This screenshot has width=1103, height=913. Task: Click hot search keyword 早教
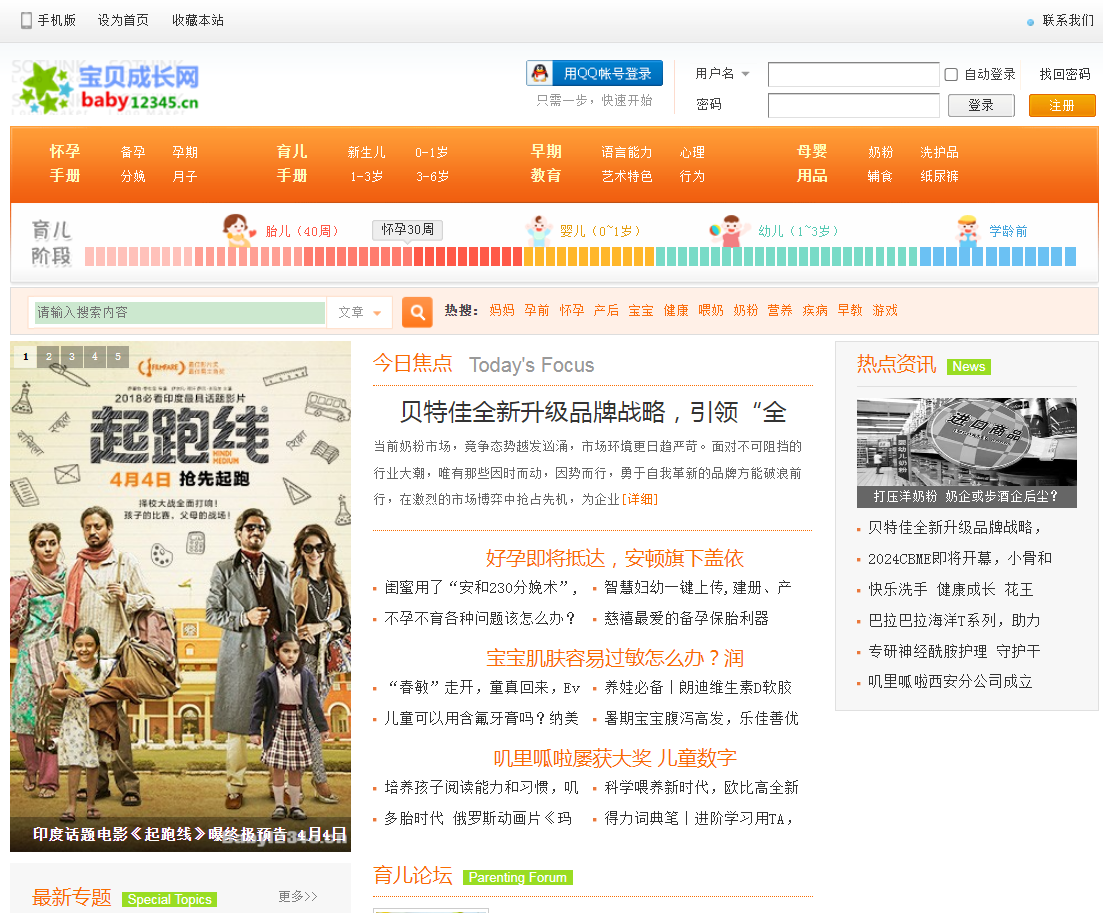click(x=850, y=310)
